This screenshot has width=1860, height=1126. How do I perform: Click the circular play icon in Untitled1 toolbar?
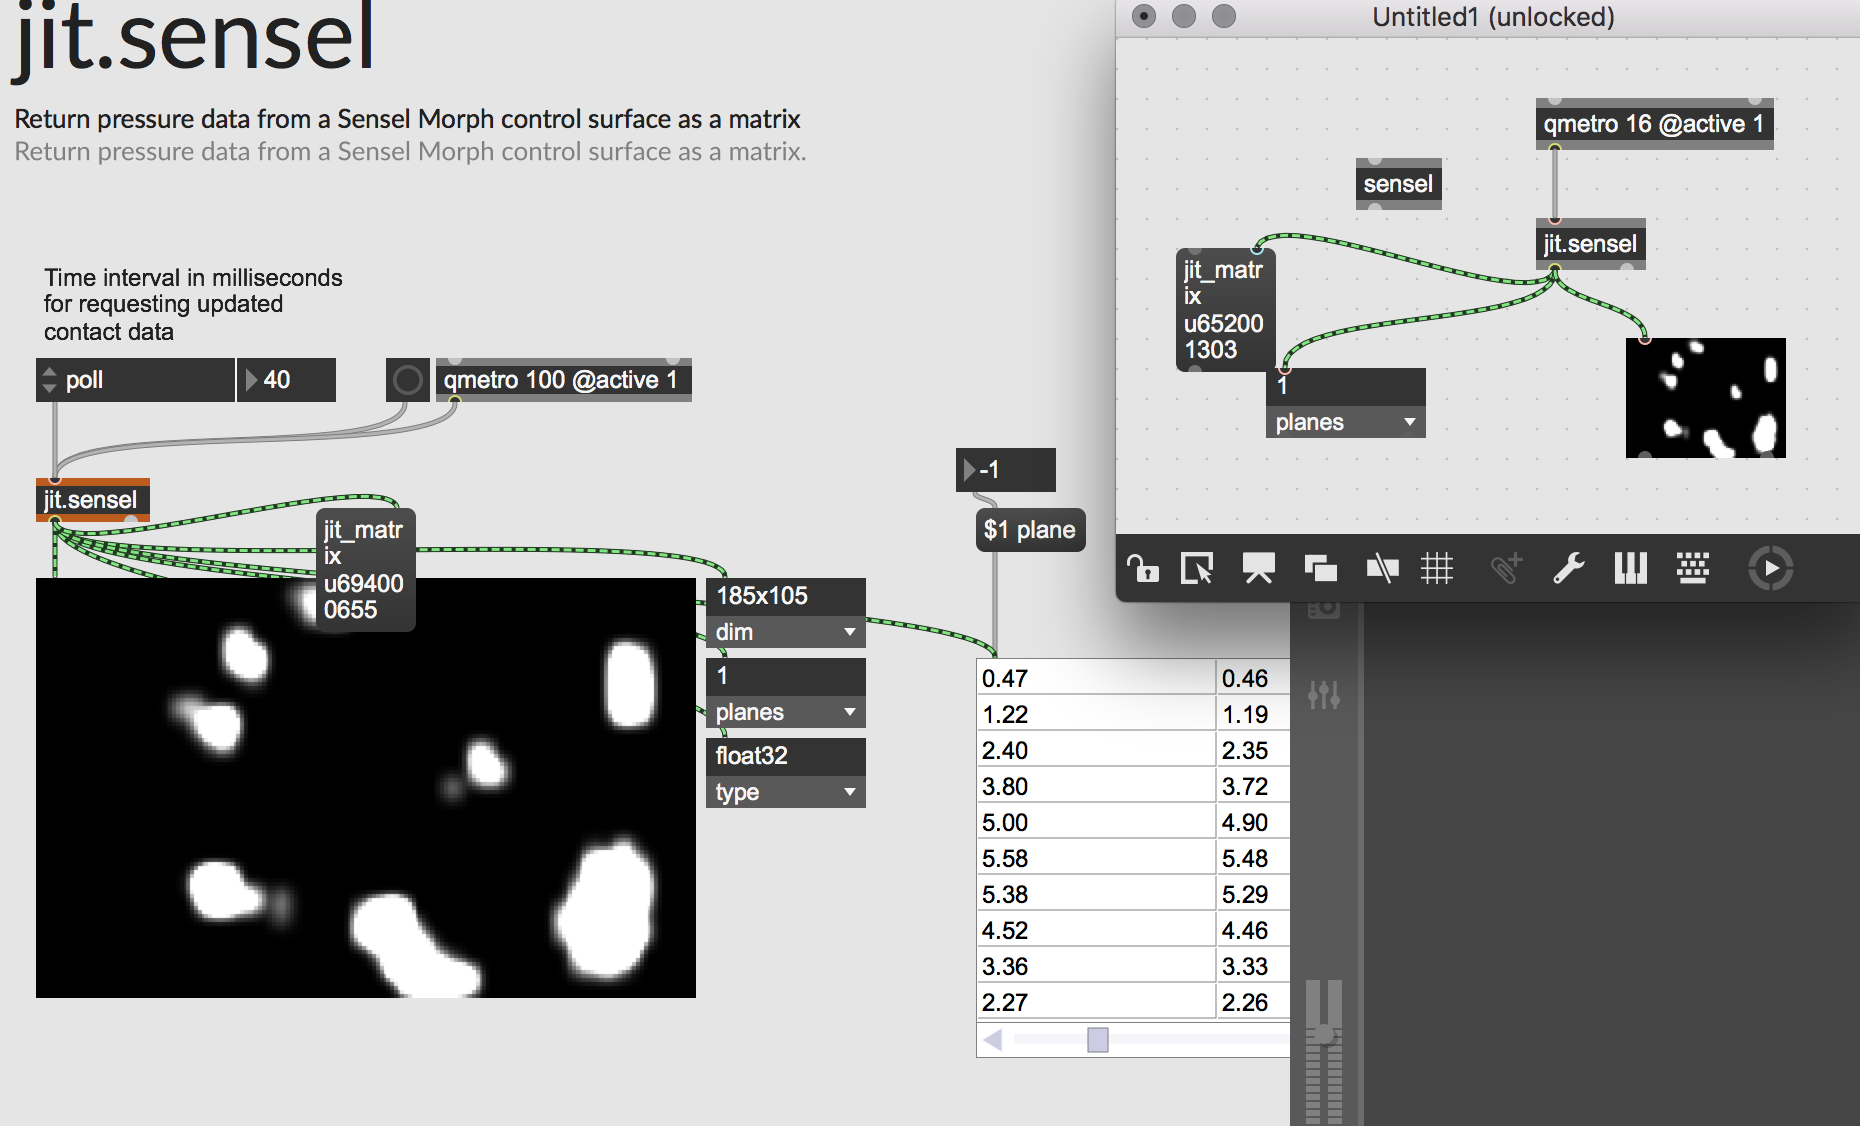(x=1770, y=569)
